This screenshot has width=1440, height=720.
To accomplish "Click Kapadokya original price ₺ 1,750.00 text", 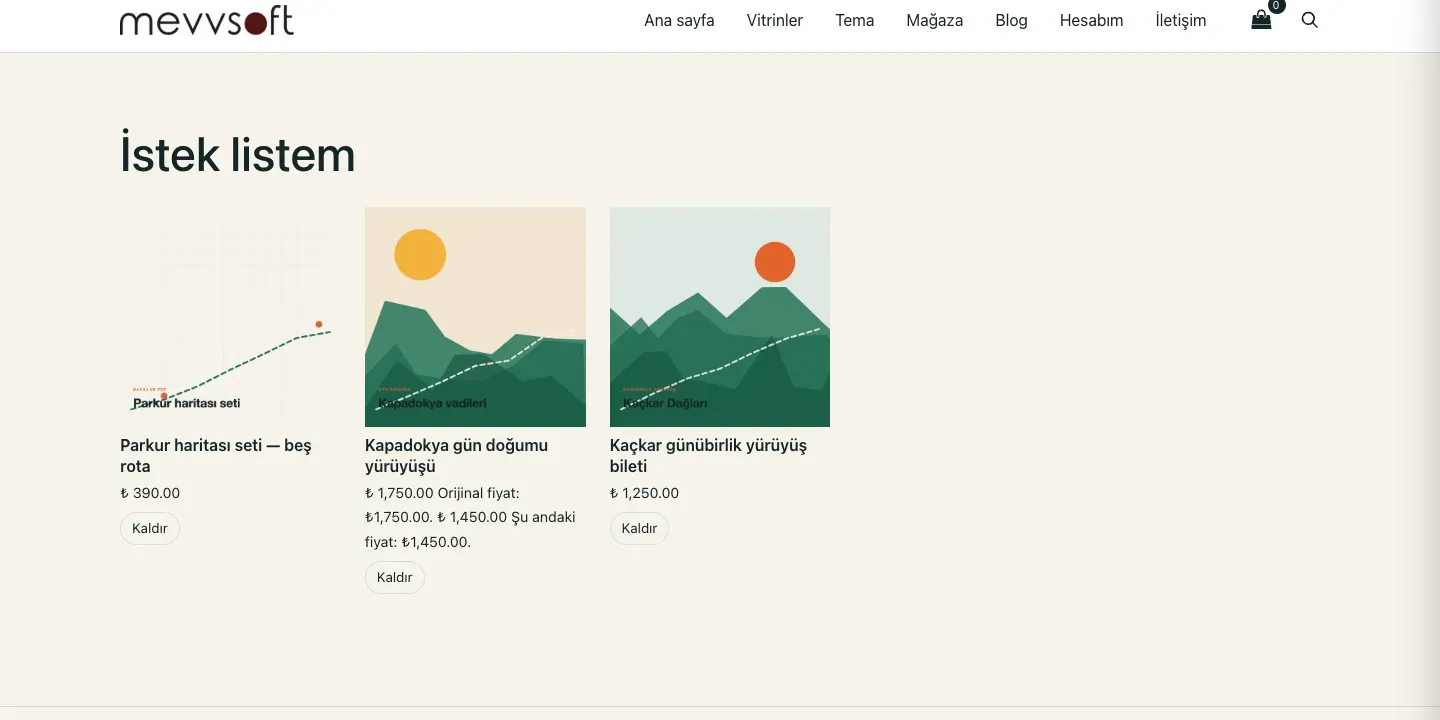I will pos(399,493).
